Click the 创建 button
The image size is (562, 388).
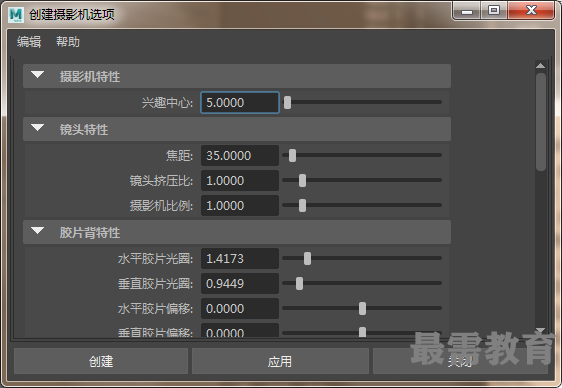click(101, 361)
